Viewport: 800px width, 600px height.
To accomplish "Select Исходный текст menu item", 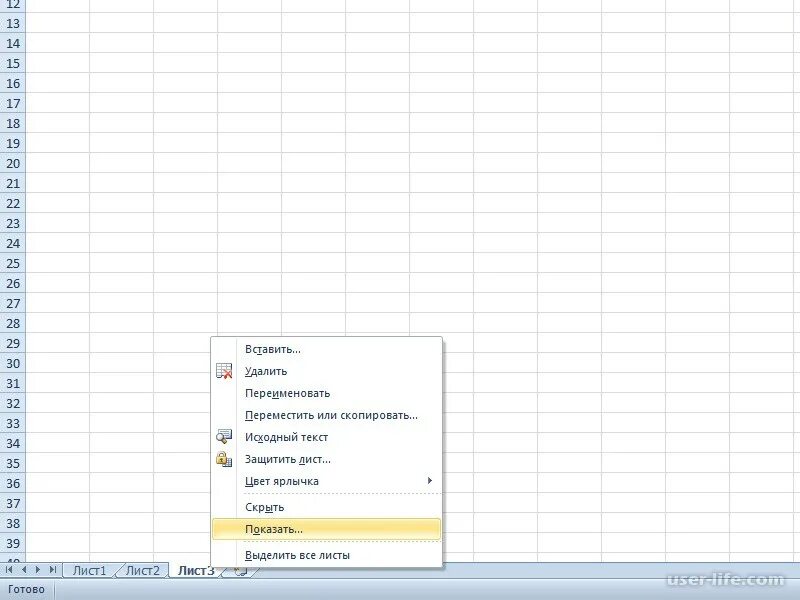I will (x=327, y=437).
